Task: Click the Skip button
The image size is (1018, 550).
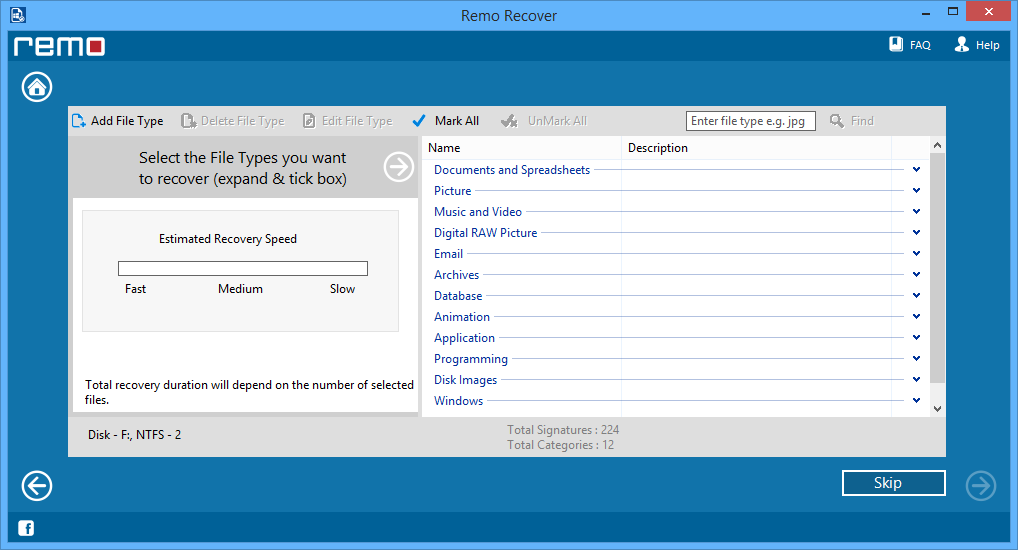Action: 893,483
